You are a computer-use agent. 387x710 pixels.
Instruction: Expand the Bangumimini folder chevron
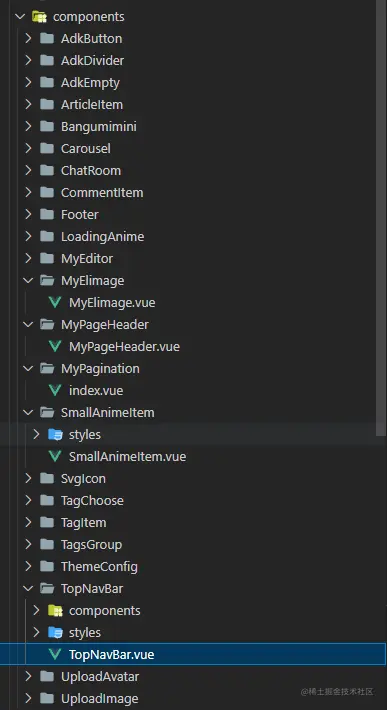click(29, 126)
